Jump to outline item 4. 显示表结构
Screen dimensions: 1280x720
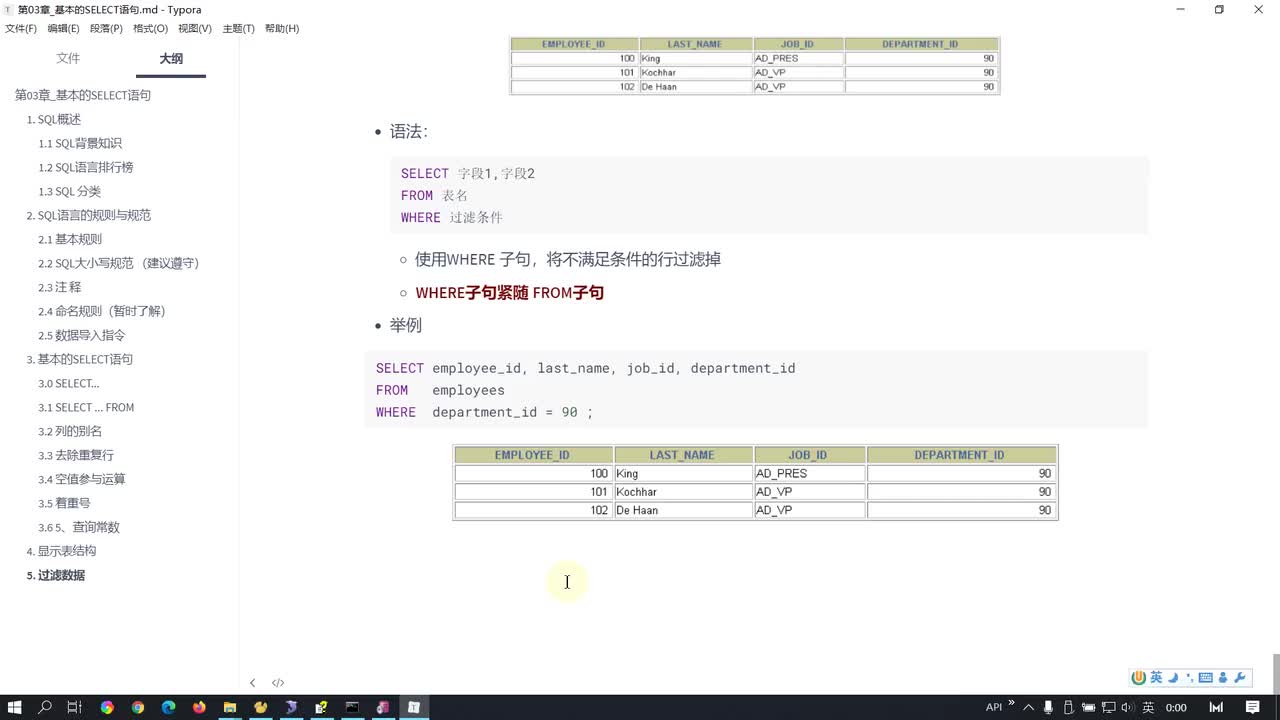[61, 551]
